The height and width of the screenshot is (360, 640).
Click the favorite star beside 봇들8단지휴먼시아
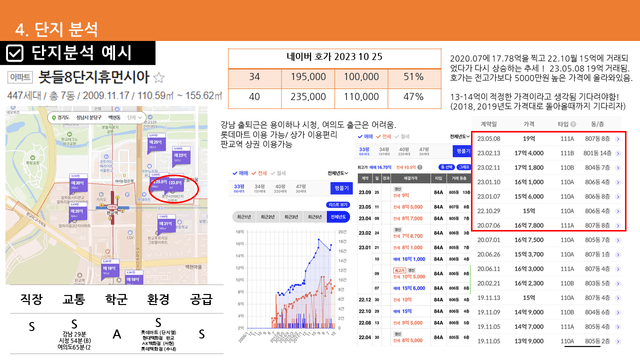pos(159,77)
